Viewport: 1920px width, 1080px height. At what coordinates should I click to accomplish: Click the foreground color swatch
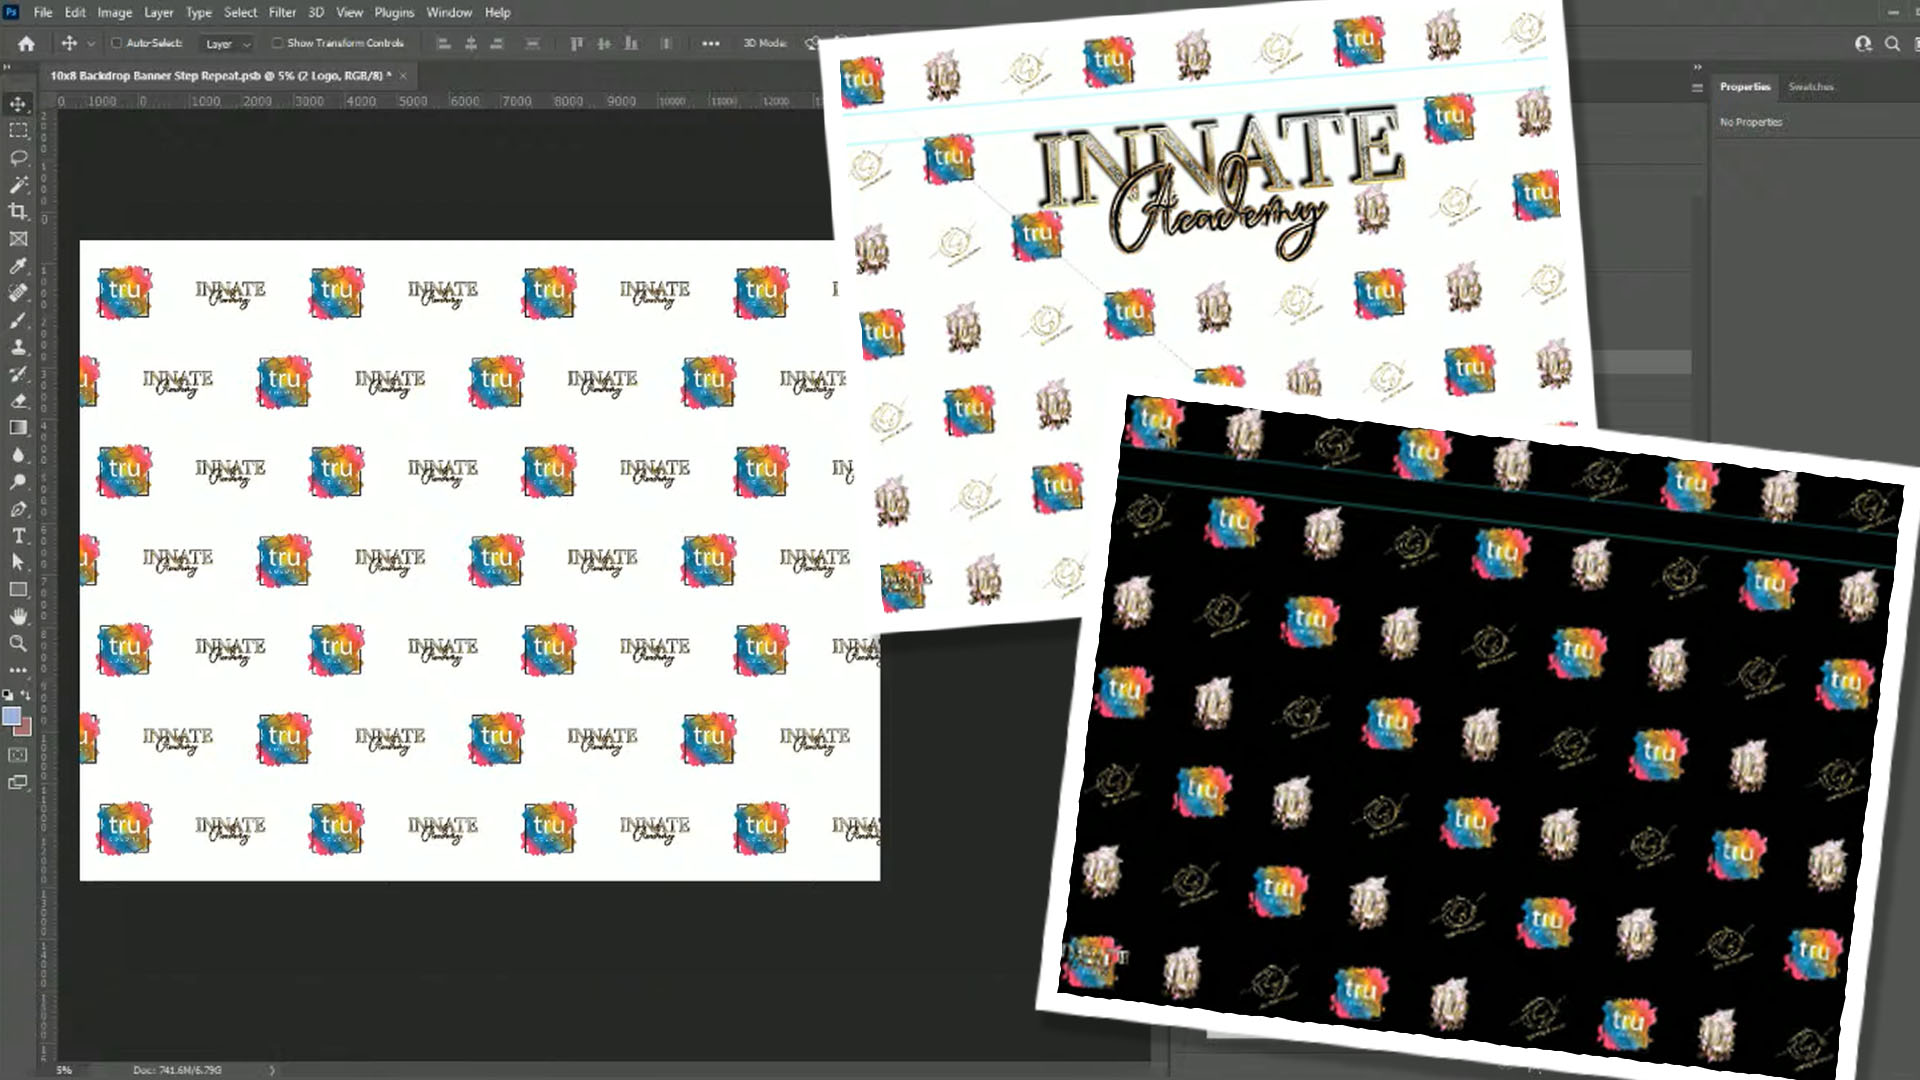(x=12, y=716)
